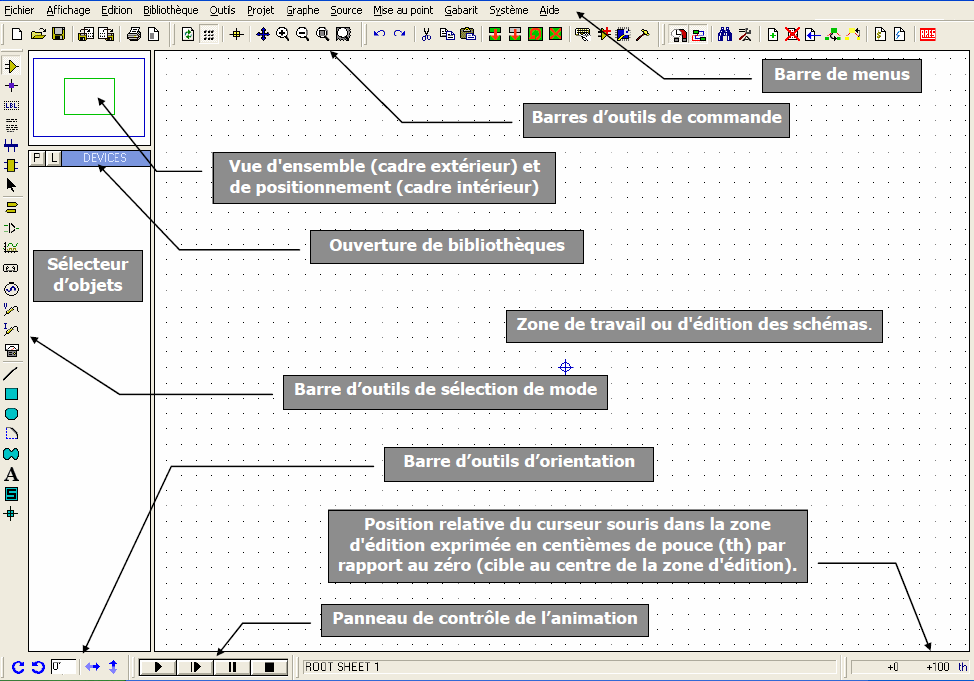Open the Affichage menu
The height and width of the screenshot is (681, 974).
(68, 10)
